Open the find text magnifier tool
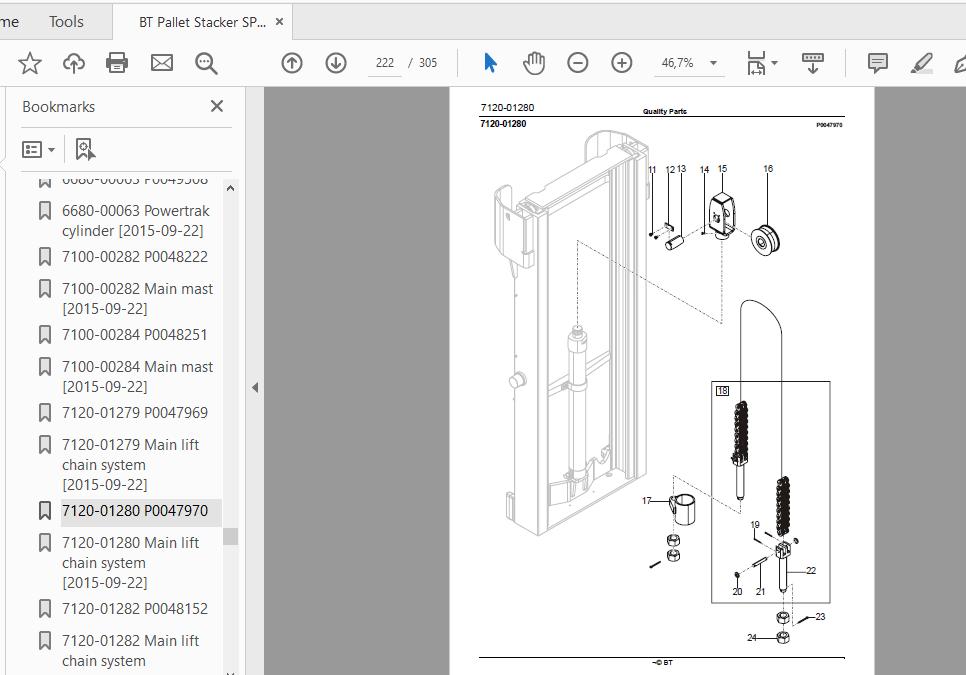The width and height of the screenshot is (966, 675). tap(206, 63)
